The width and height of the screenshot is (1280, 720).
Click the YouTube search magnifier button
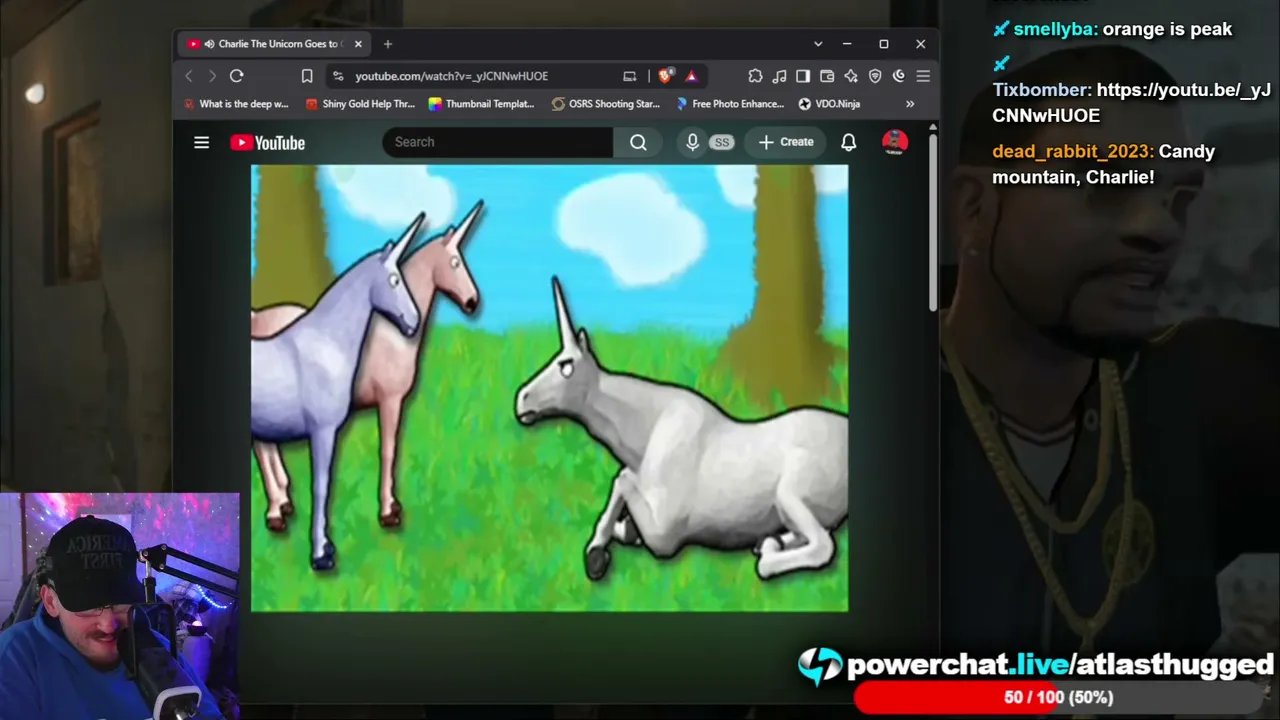click(638, 142)
